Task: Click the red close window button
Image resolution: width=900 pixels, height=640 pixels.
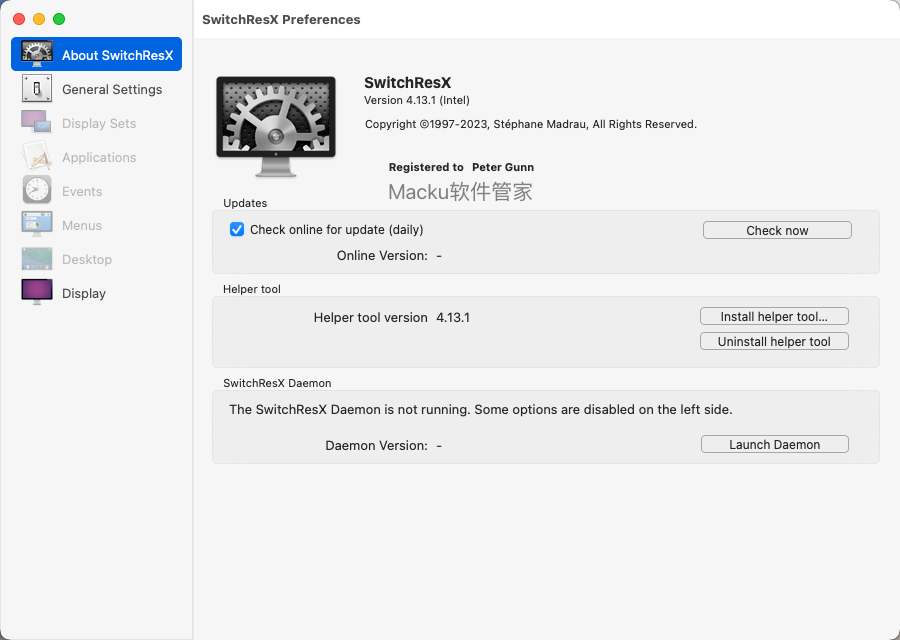Action: pyautogui.click(x=19, y=19)
